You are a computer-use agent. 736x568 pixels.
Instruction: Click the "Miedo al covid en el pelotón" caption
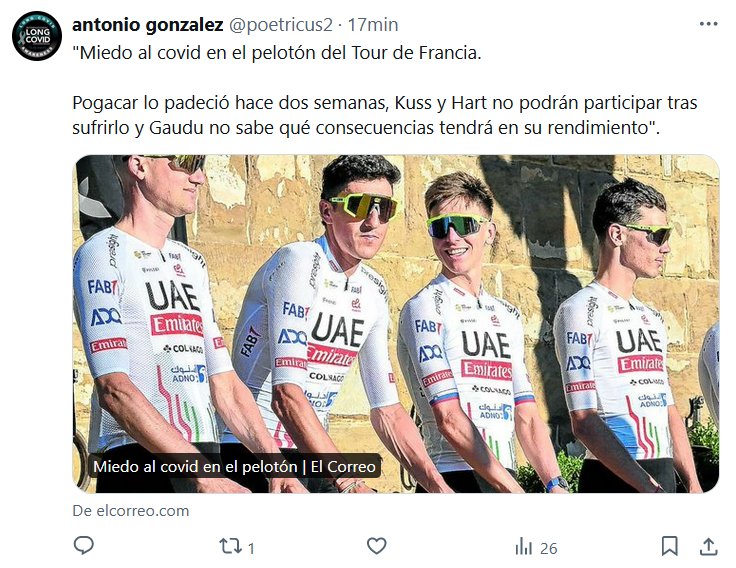[234, 466]
